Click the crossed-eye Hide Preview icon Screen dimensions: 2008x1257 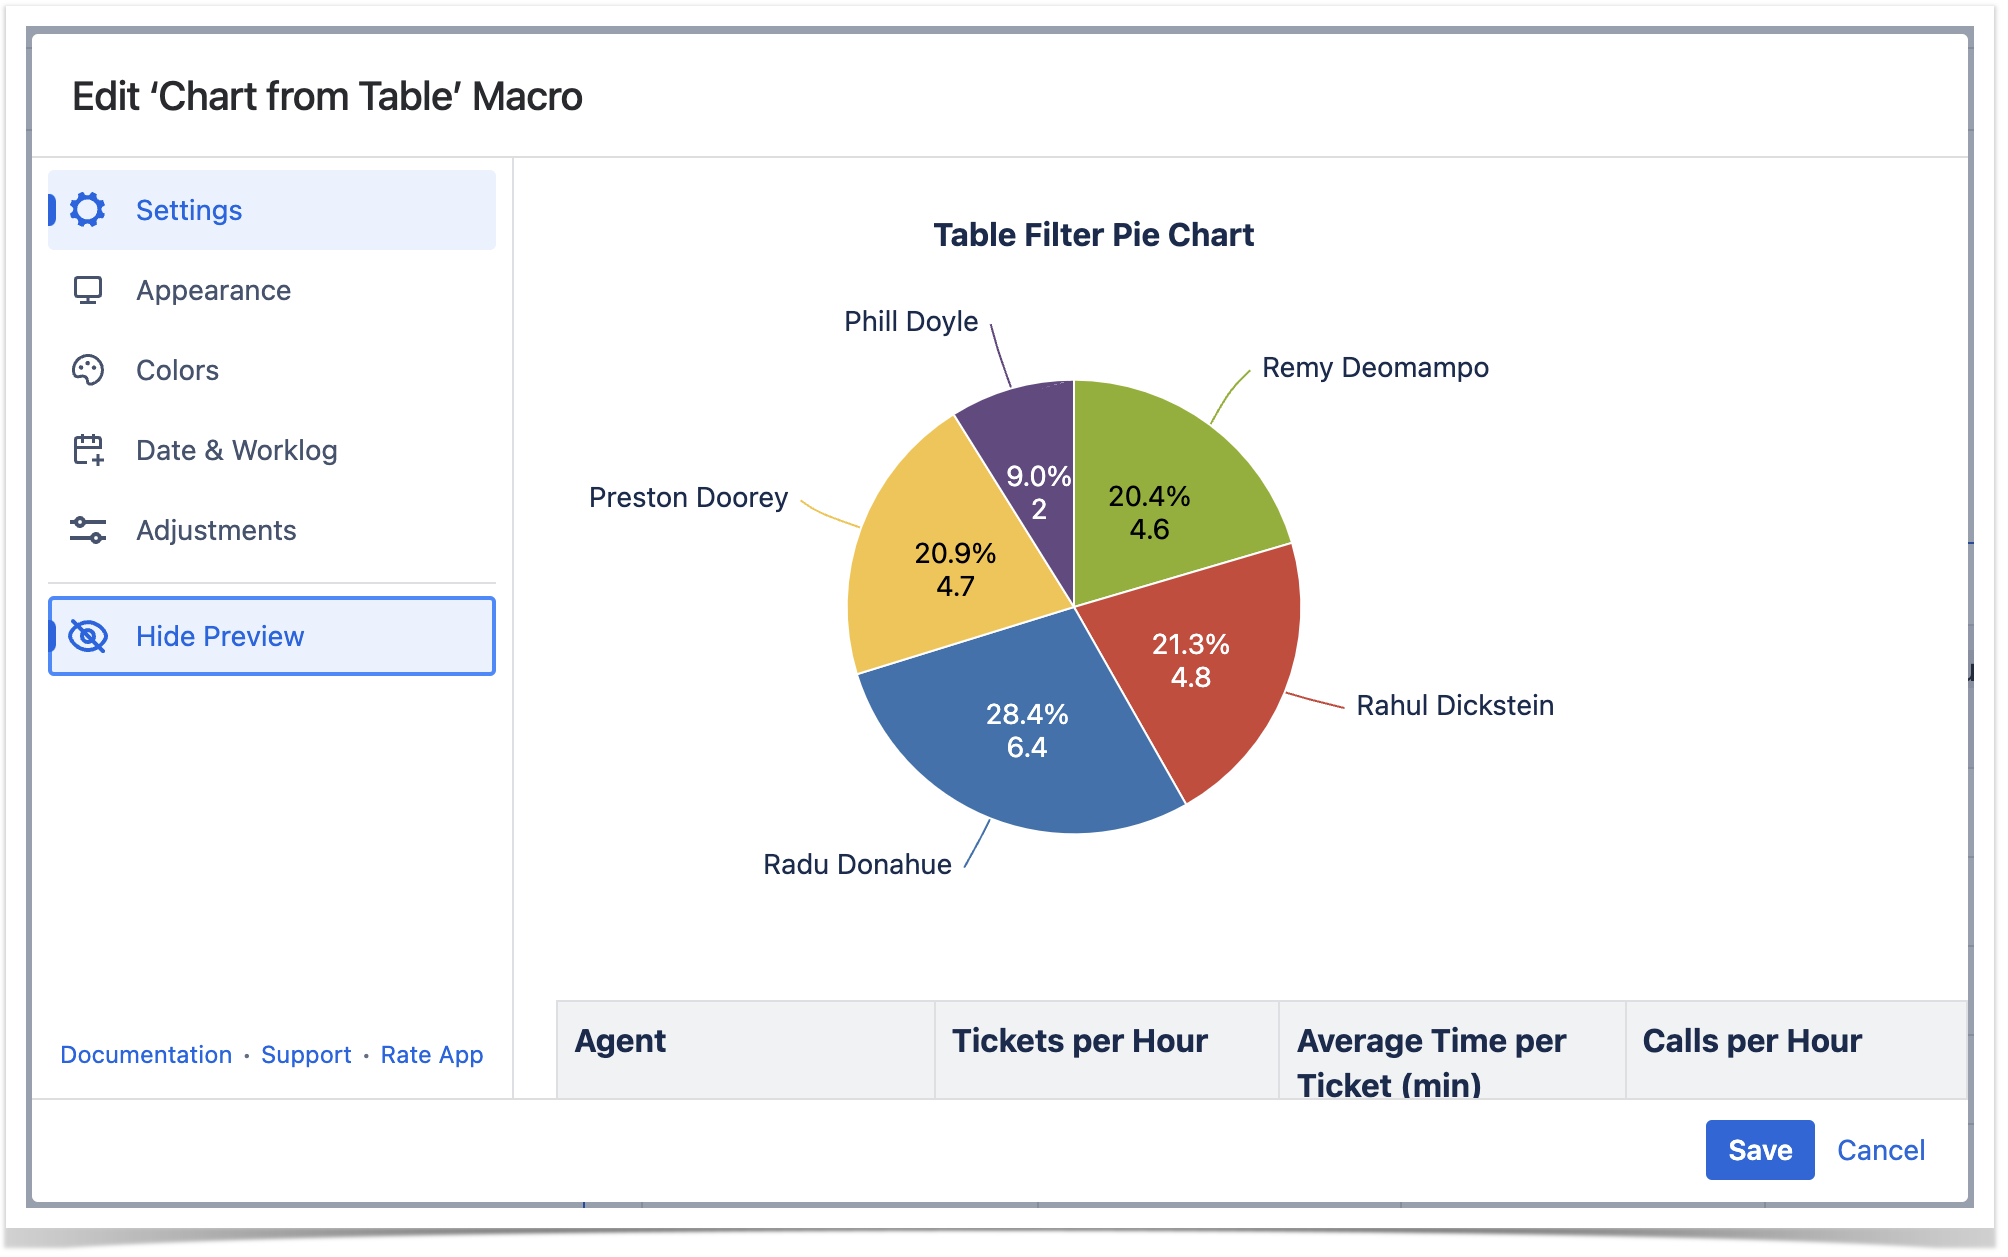88,636
